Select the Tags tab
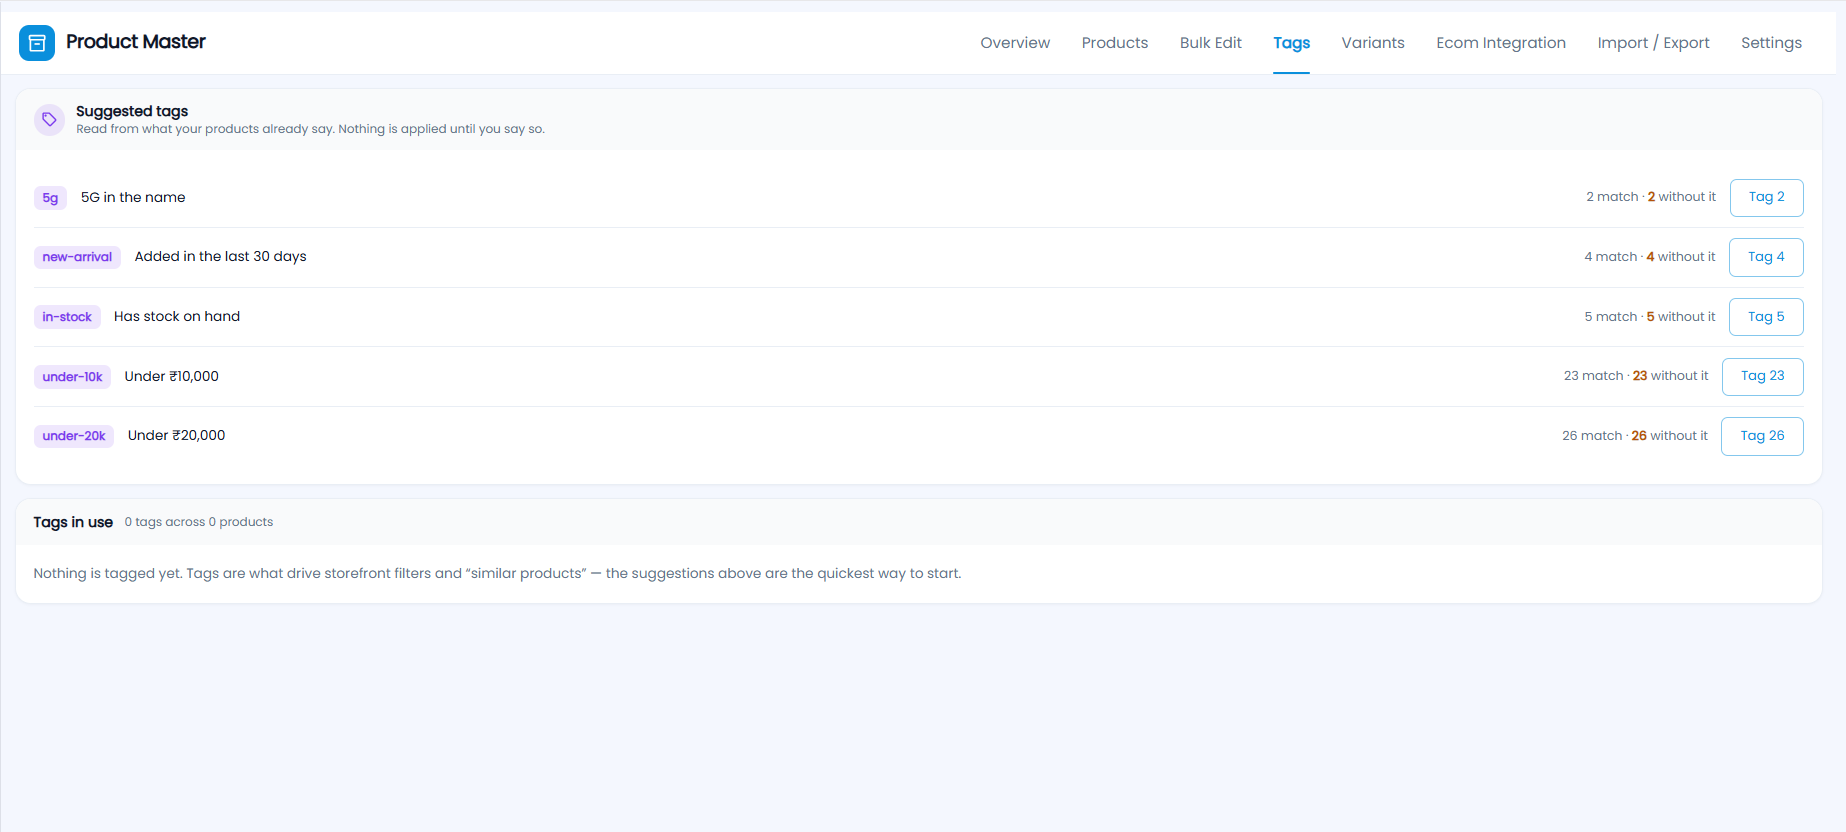Screen dimensions: 1846x832 coord(1291,43)
